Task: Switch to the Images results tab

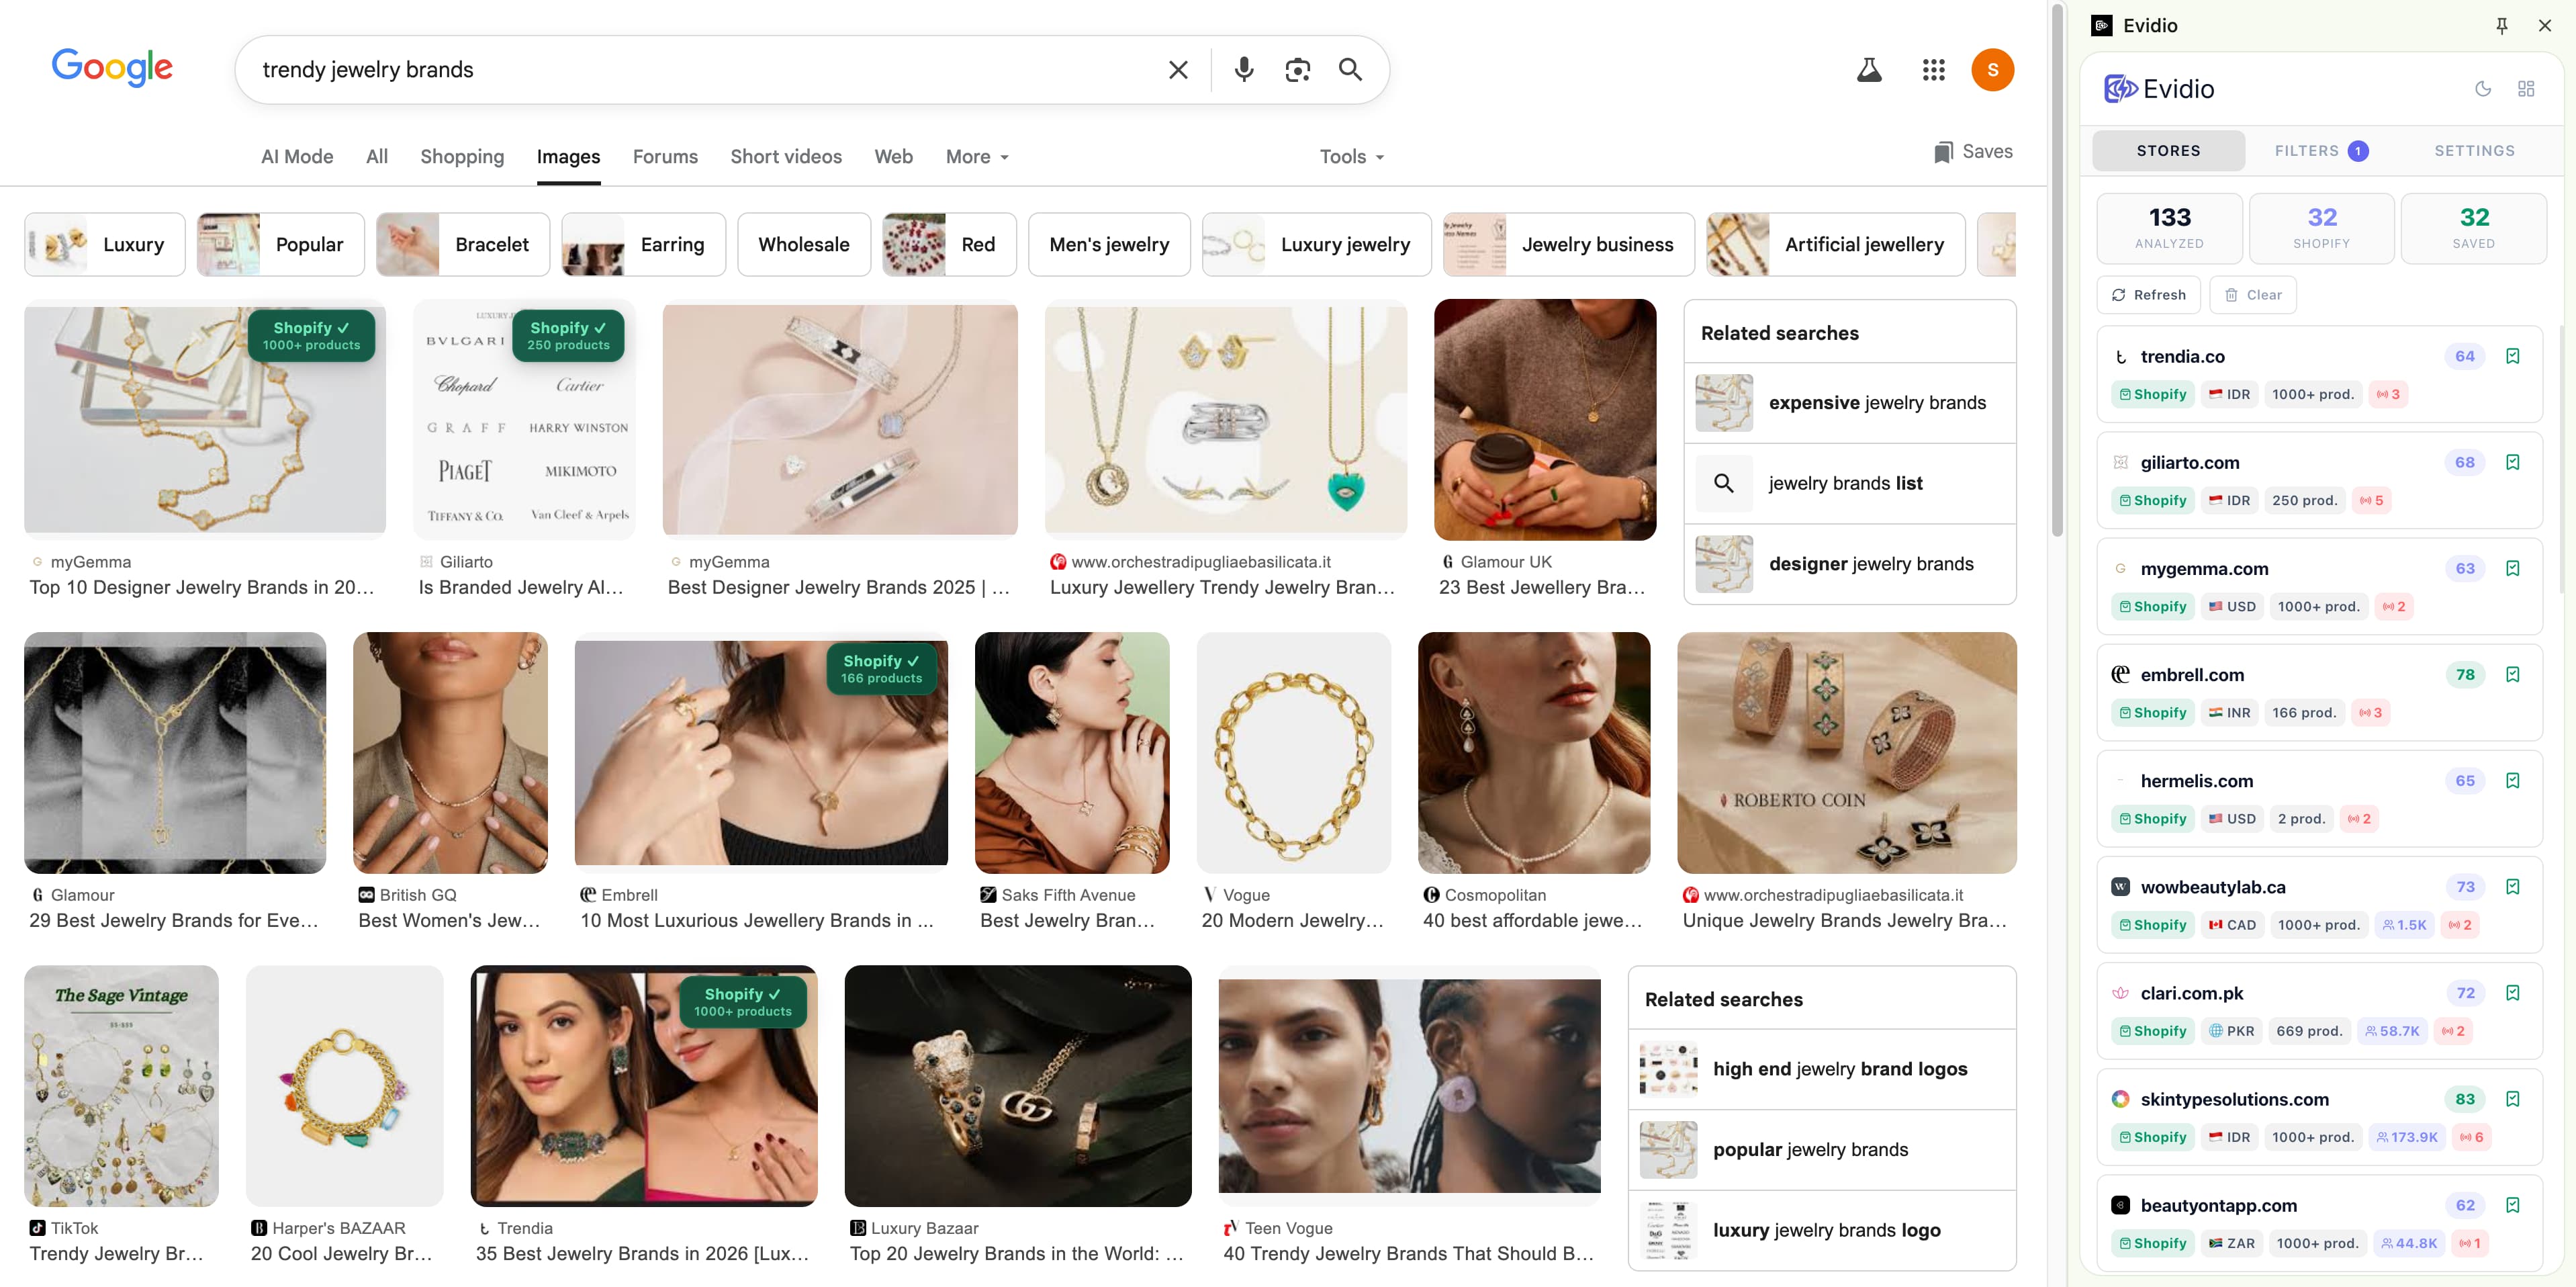Action: click(x=568, y=156)
